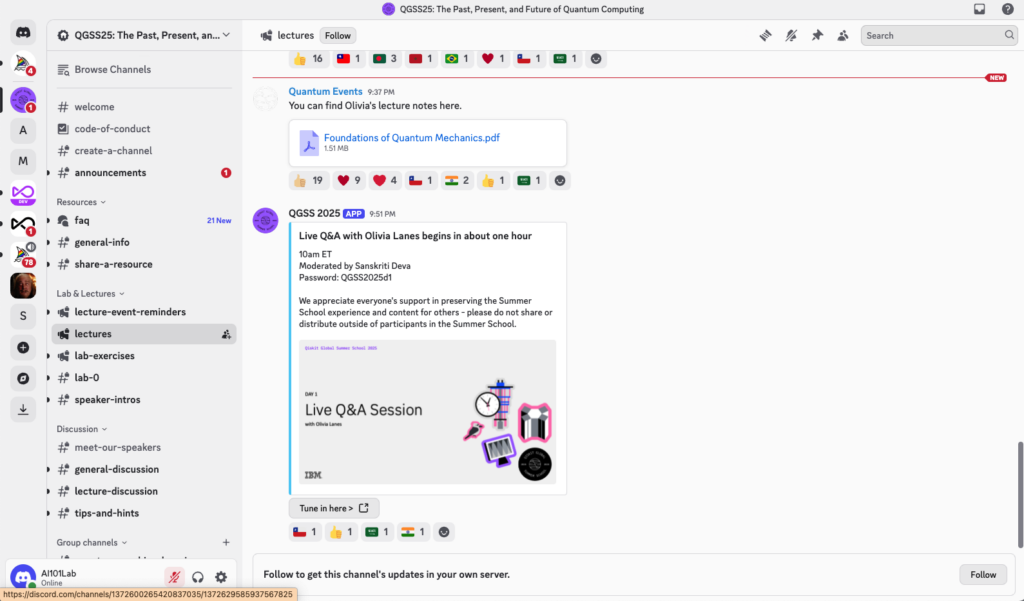Expand threads arrow beside announcements channel
1024x601 pixels.
tap(48, 172)
